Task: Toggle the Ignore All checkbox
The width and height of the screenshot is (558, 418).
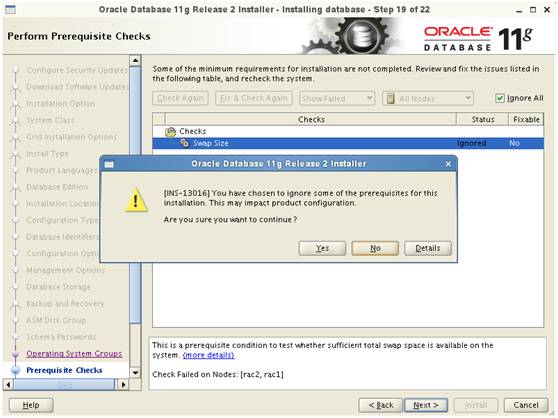Action: tap(500, 98)
